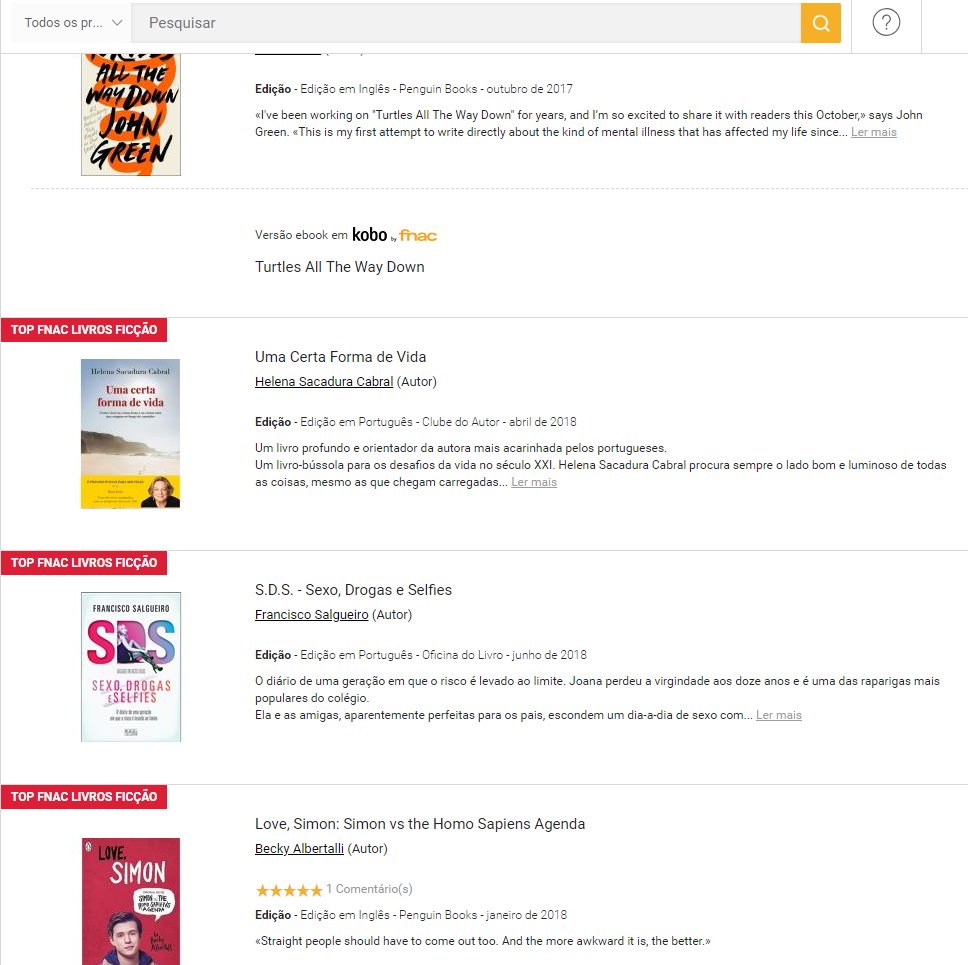The image size is (968, 965).
Task: Expand the 'Todos os pr...' category dropdown
Action: [73, 23]
